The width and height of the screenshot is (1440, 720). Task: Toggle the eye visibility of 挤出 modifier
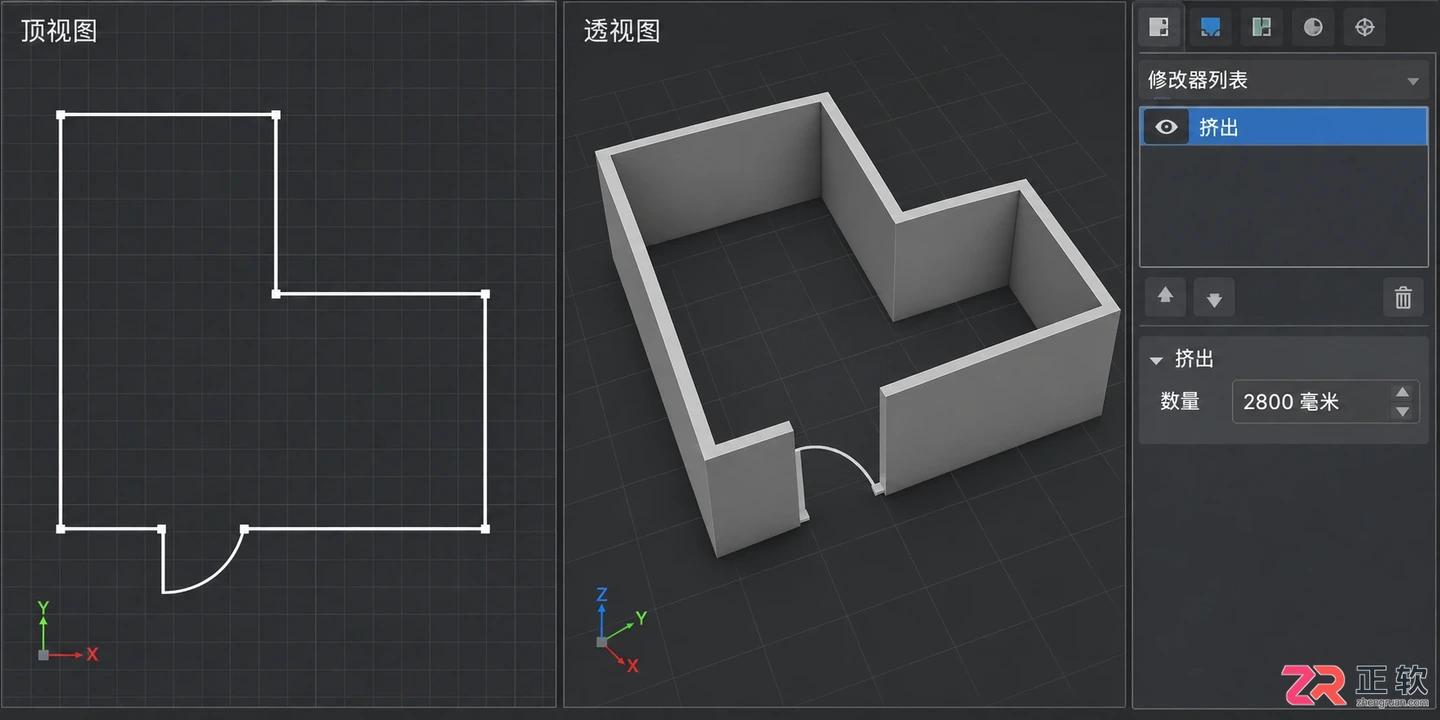[1166, 127]
